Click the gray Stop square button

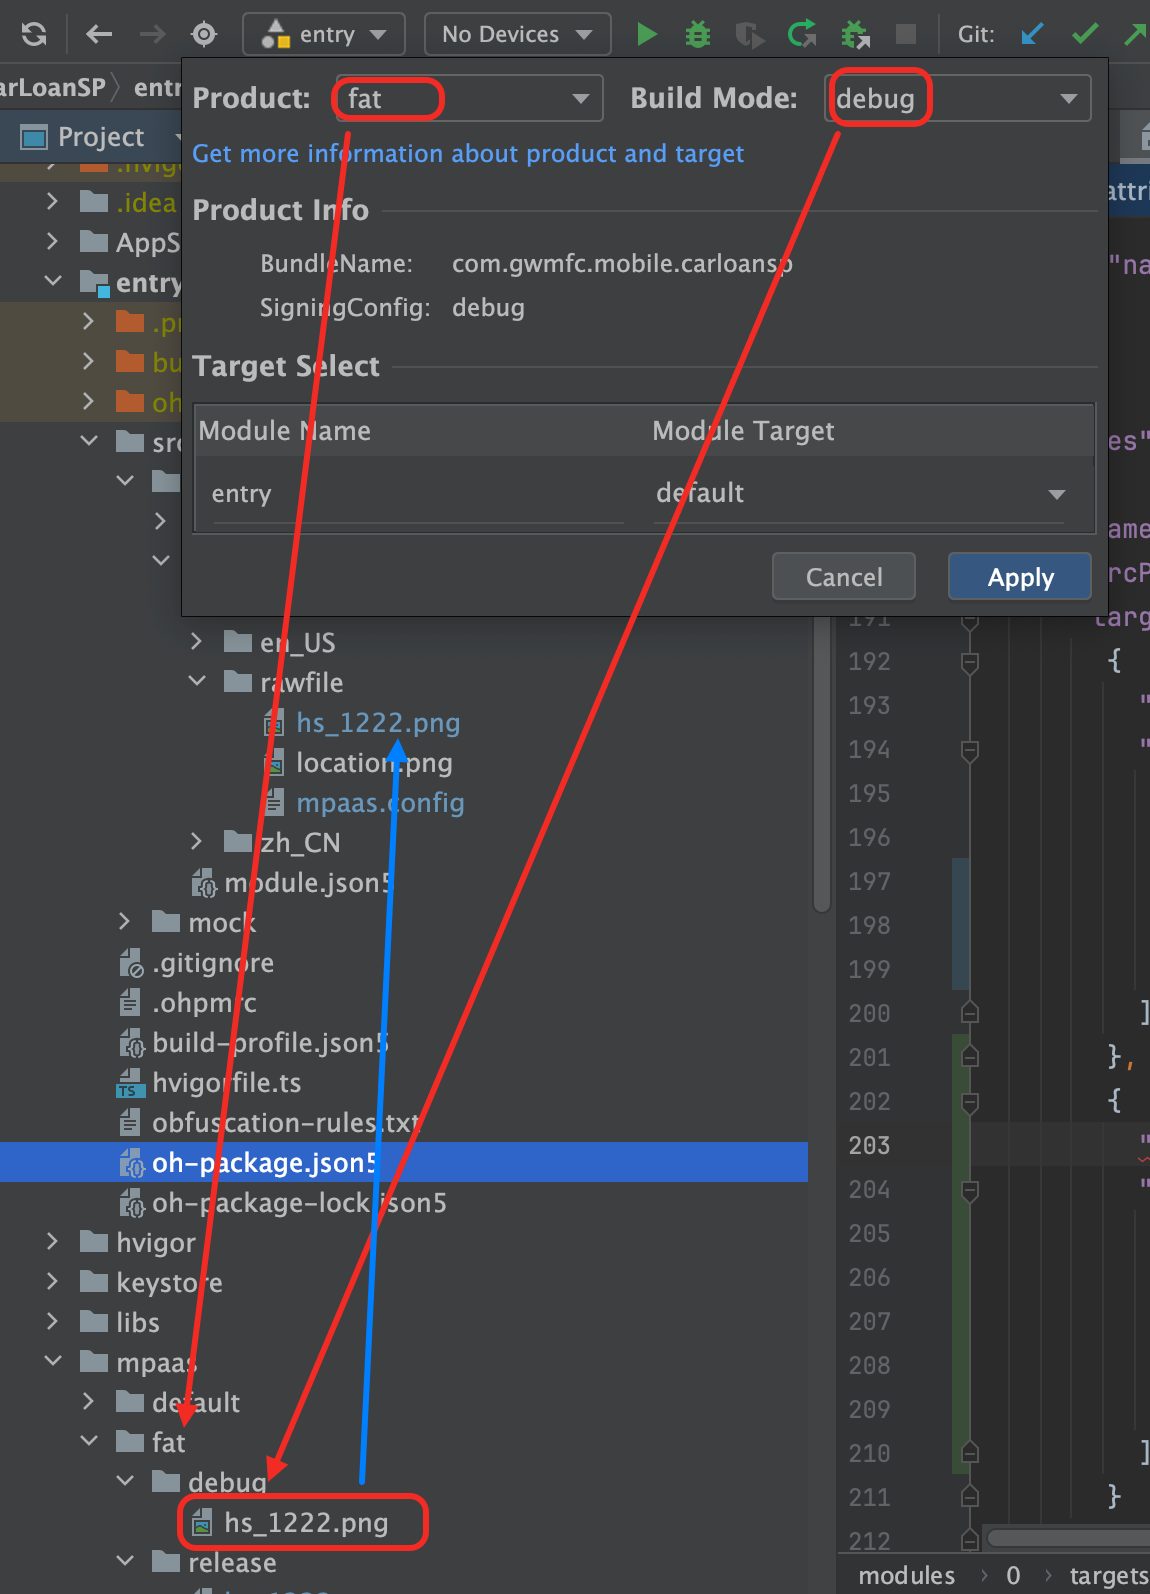(x=906, y=34)
